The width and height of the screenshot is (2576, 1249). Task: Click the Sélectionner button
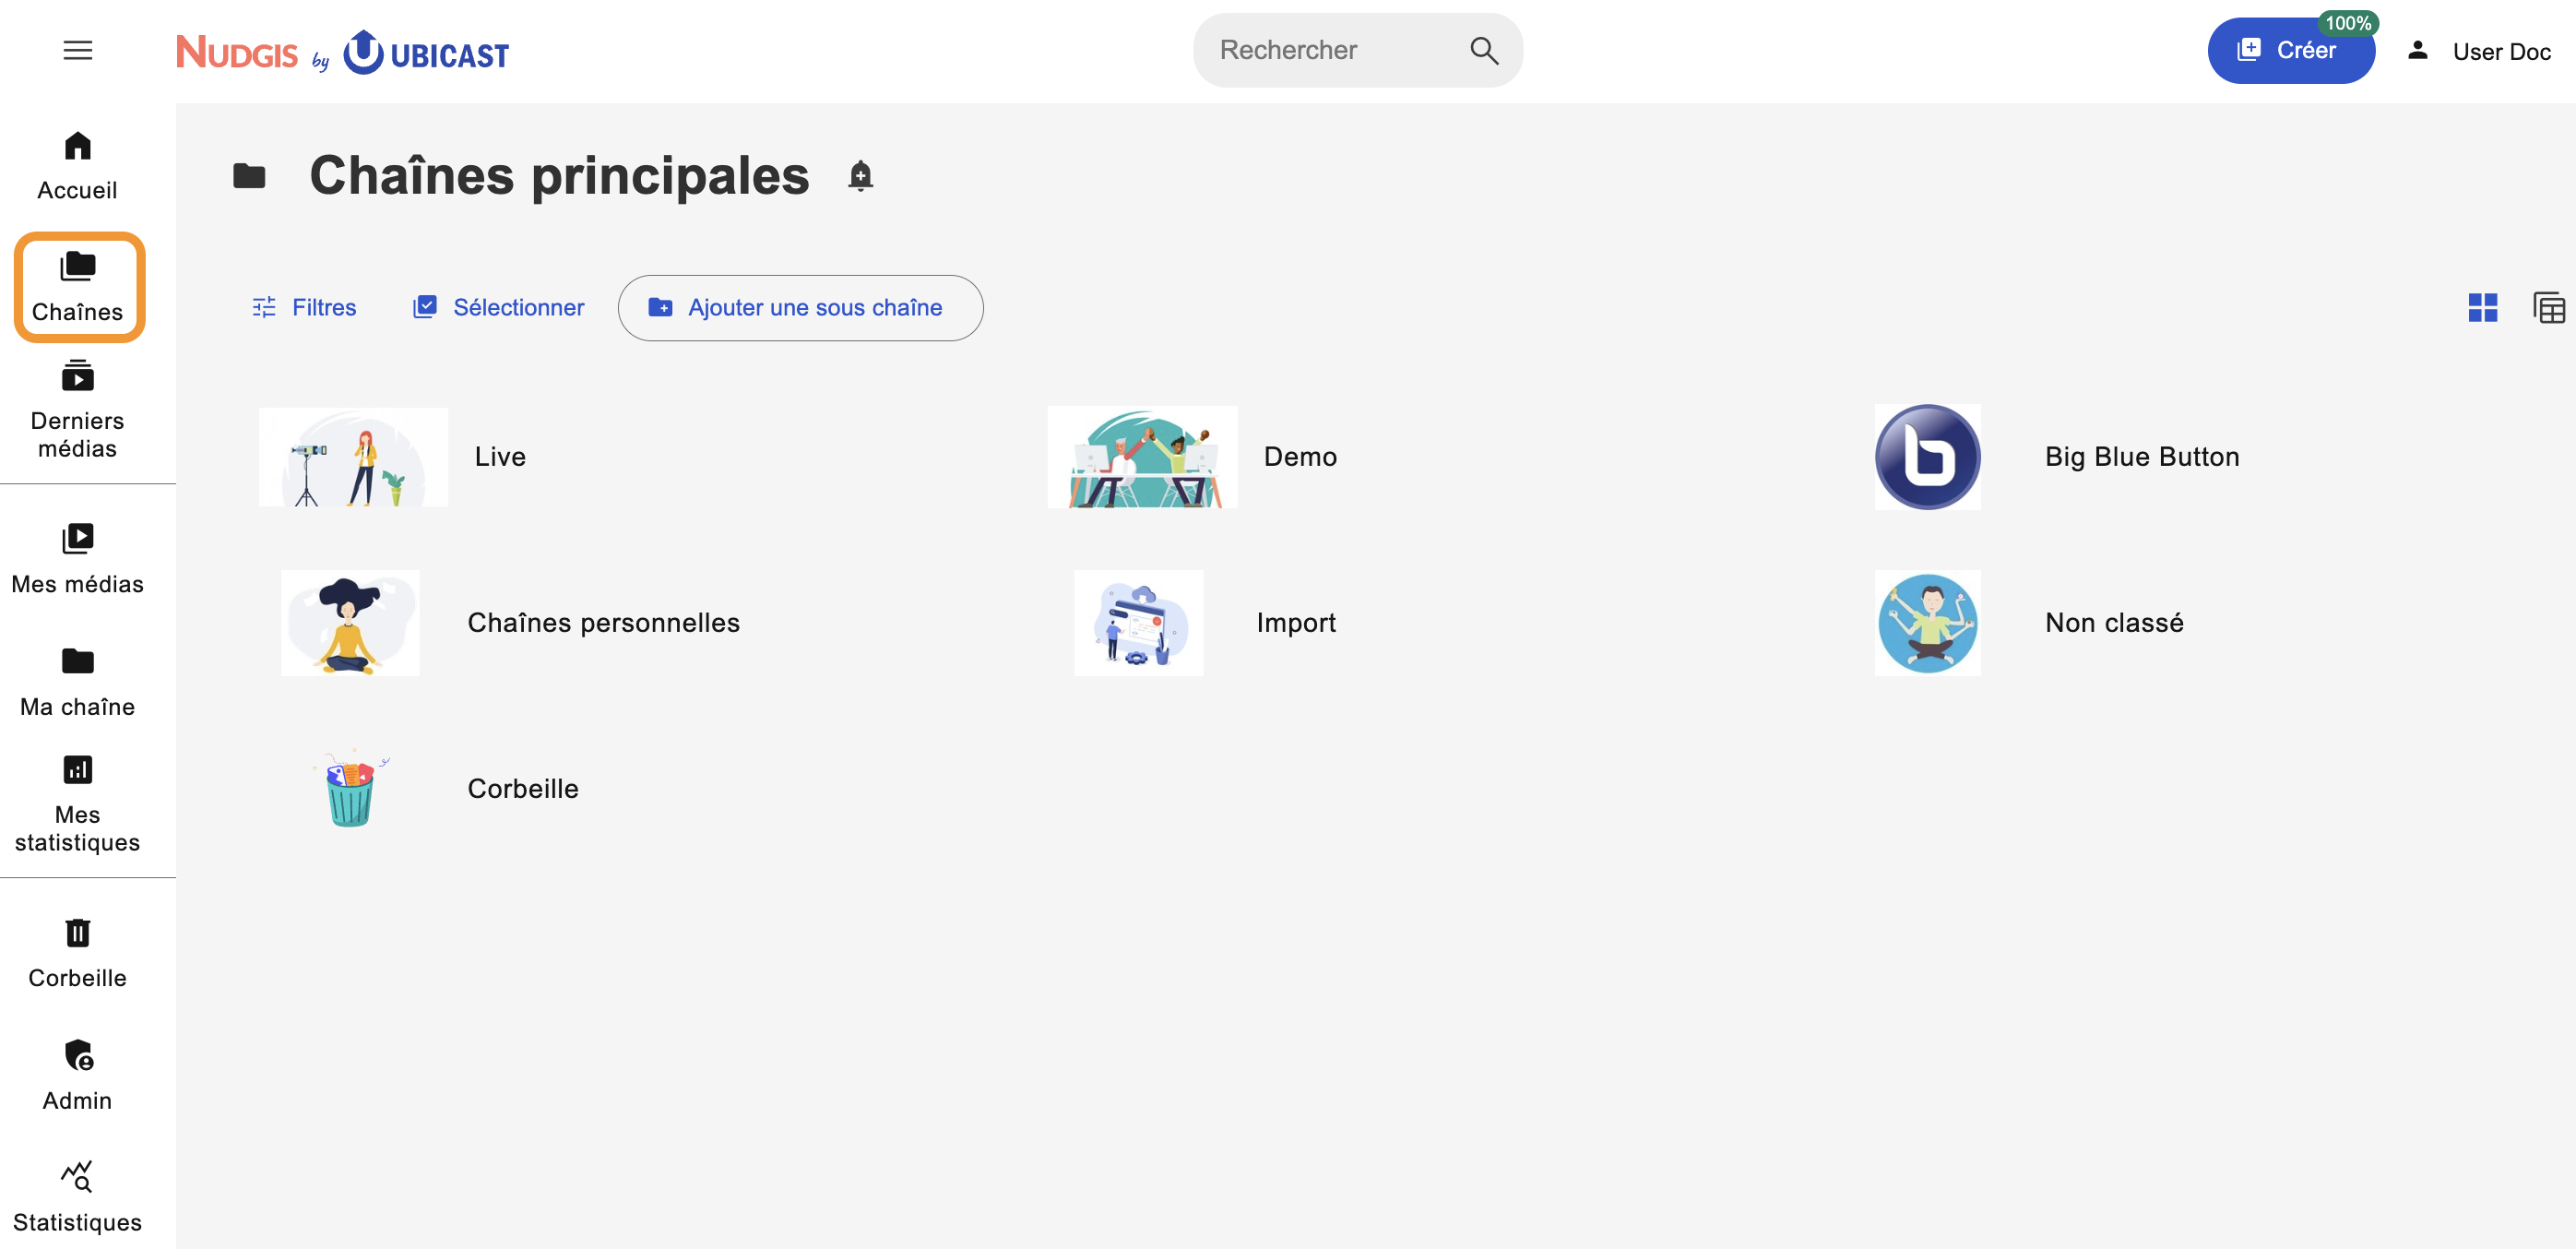tap(498, 307)
